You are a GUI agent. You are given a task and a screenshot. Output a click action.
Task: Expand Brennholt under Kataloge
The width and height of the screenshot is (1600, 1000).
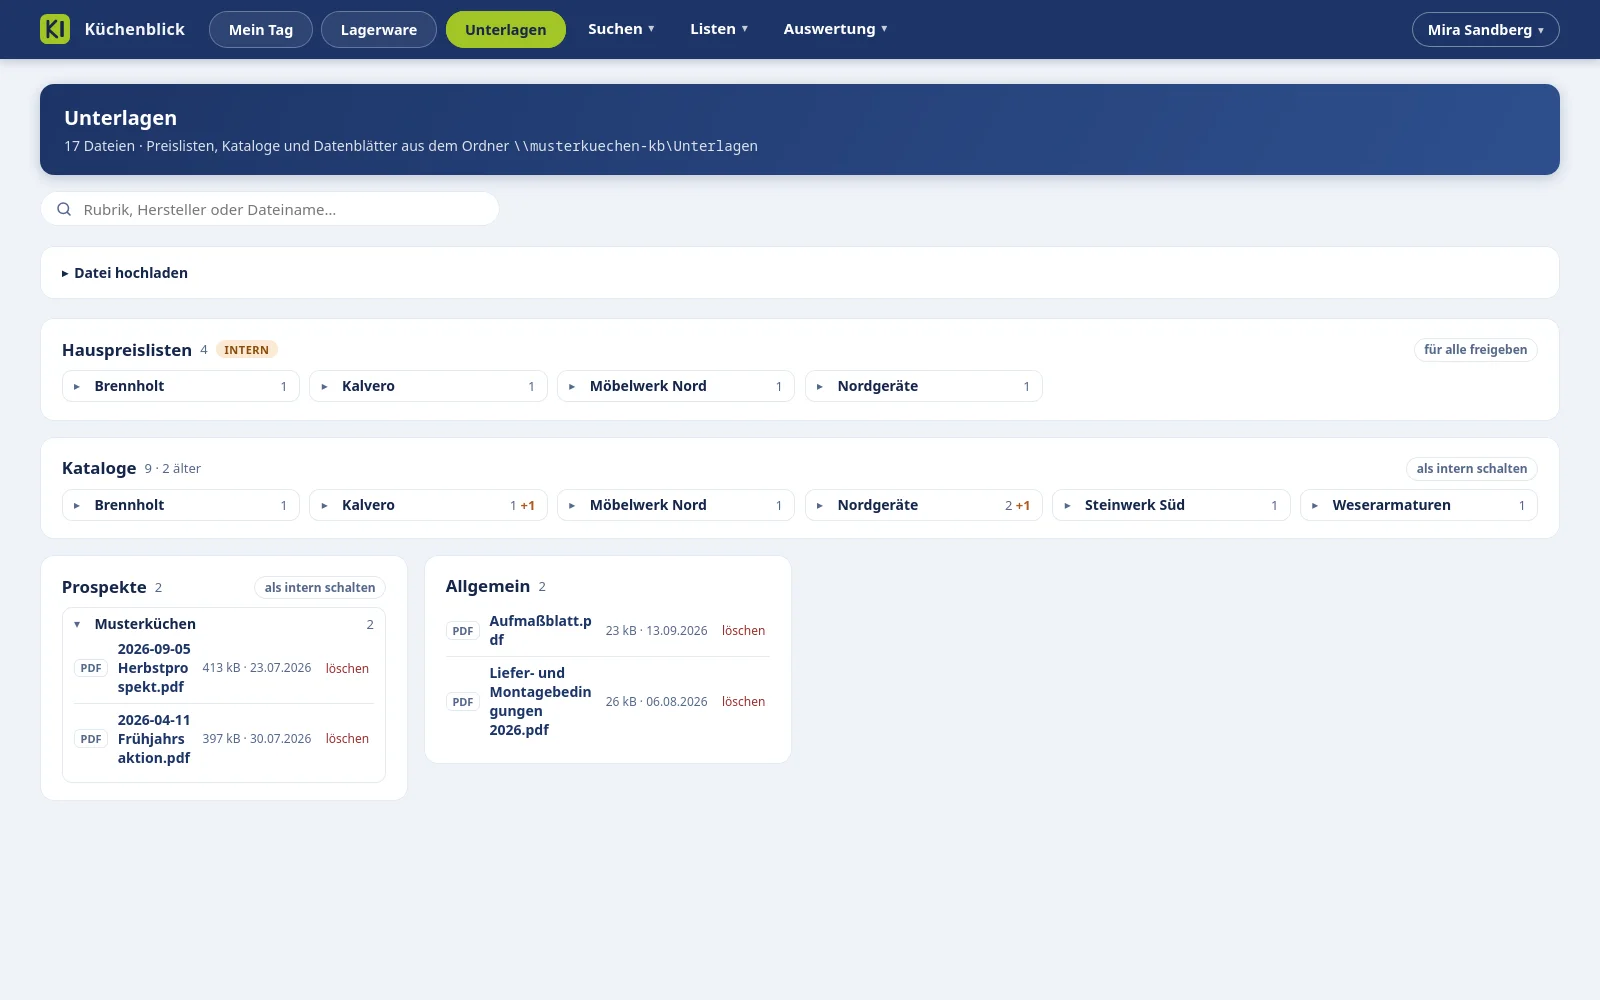coord(181,505)
